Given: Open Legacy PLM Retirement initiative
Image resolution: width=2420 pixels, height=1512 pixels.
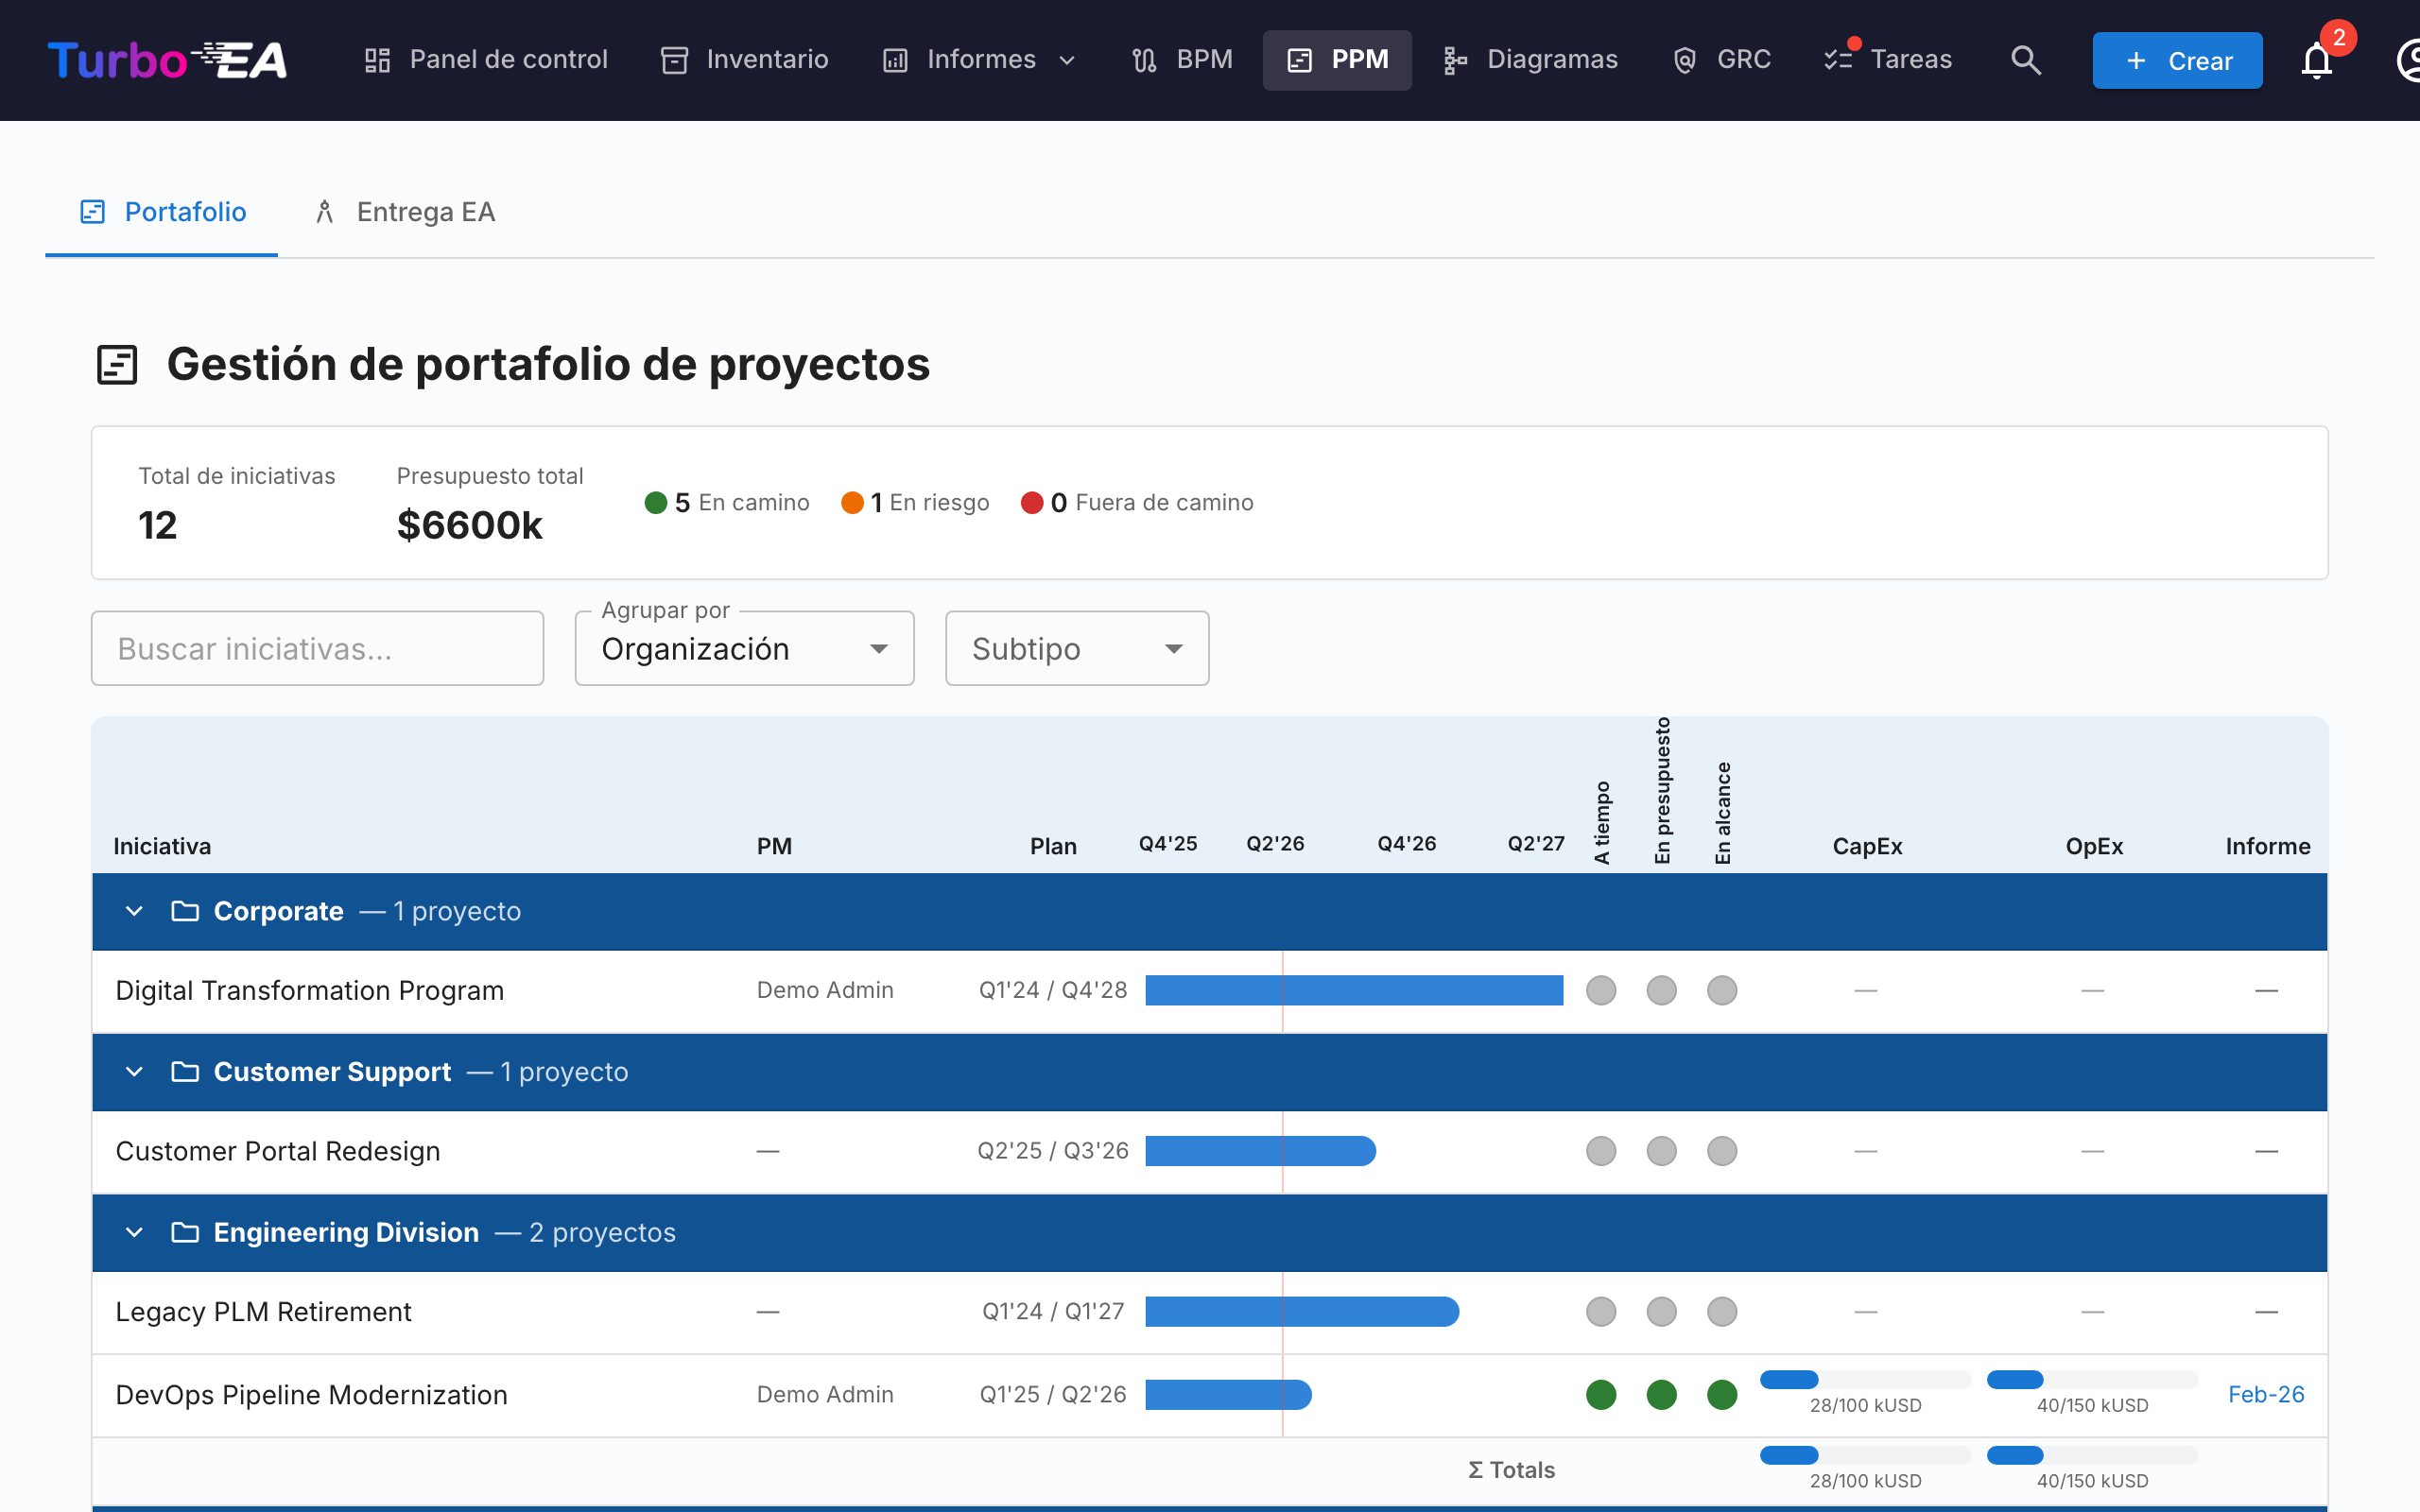Looking at the screenshot, I should point(264,1311).
